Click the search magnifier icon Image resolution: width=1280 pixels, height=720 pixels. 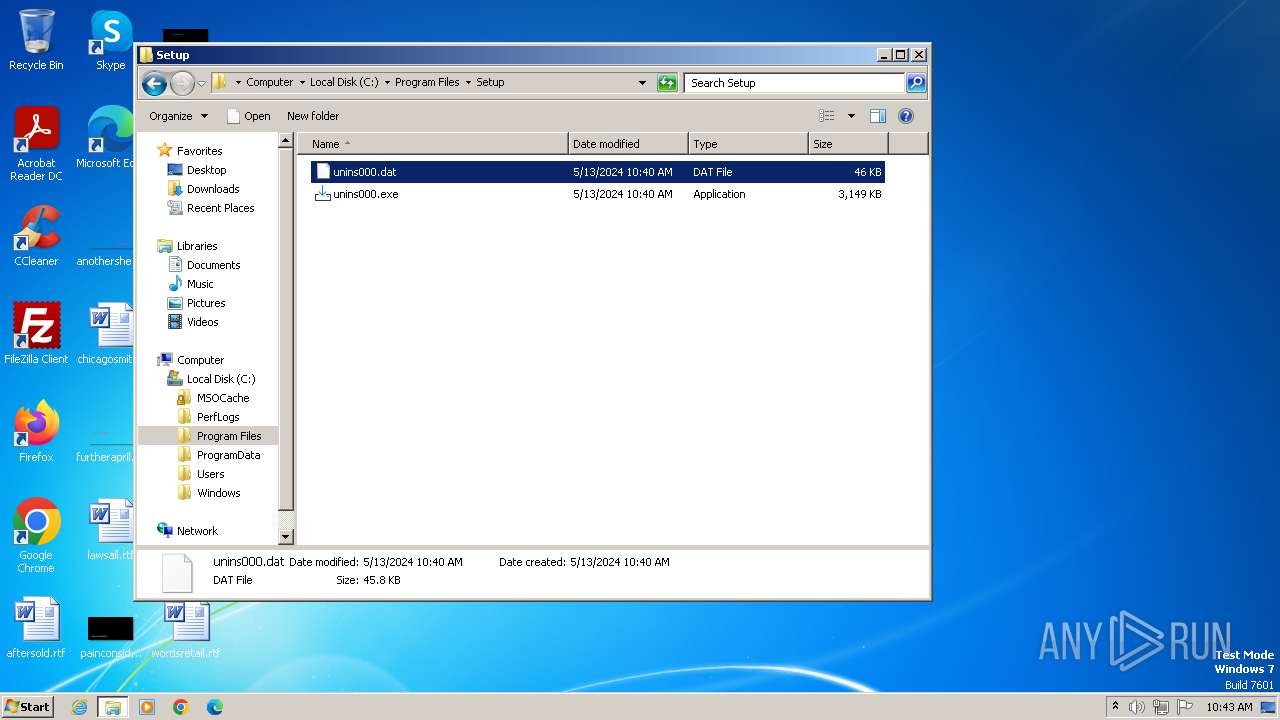[x=916, y=83]
